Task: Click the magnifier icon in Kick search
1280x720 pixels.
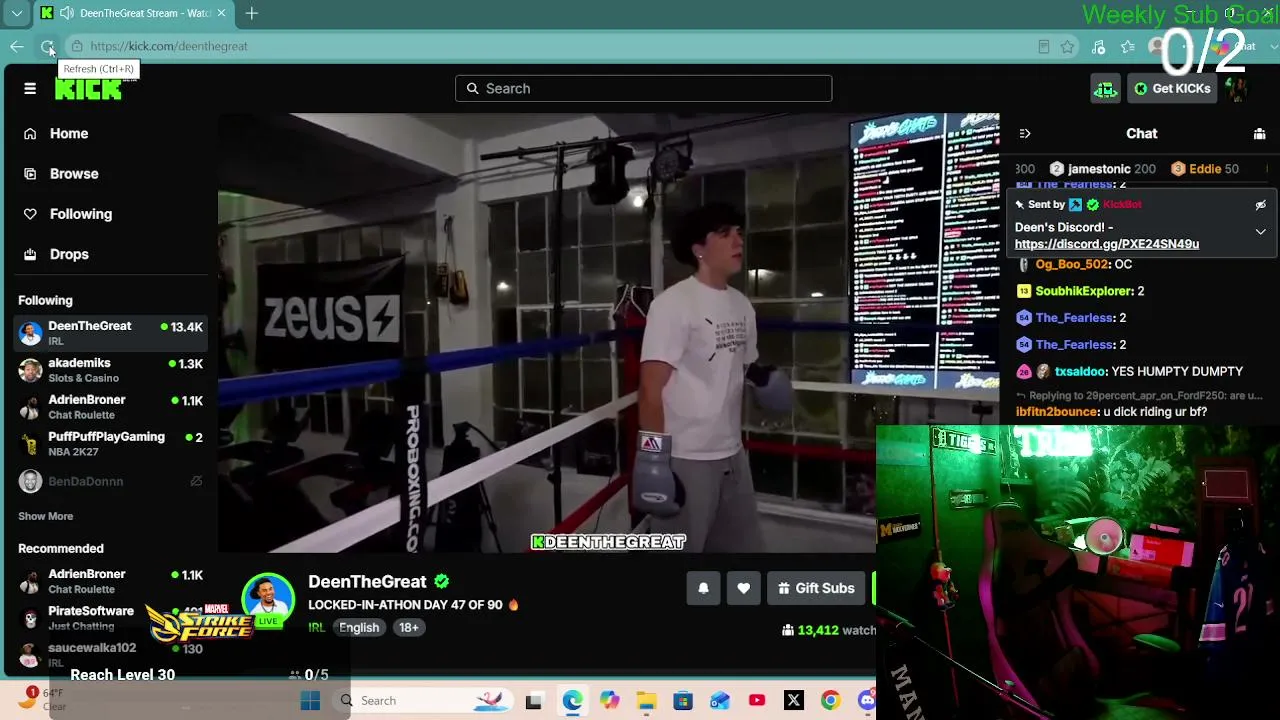Action: click(x=473, y=89)
